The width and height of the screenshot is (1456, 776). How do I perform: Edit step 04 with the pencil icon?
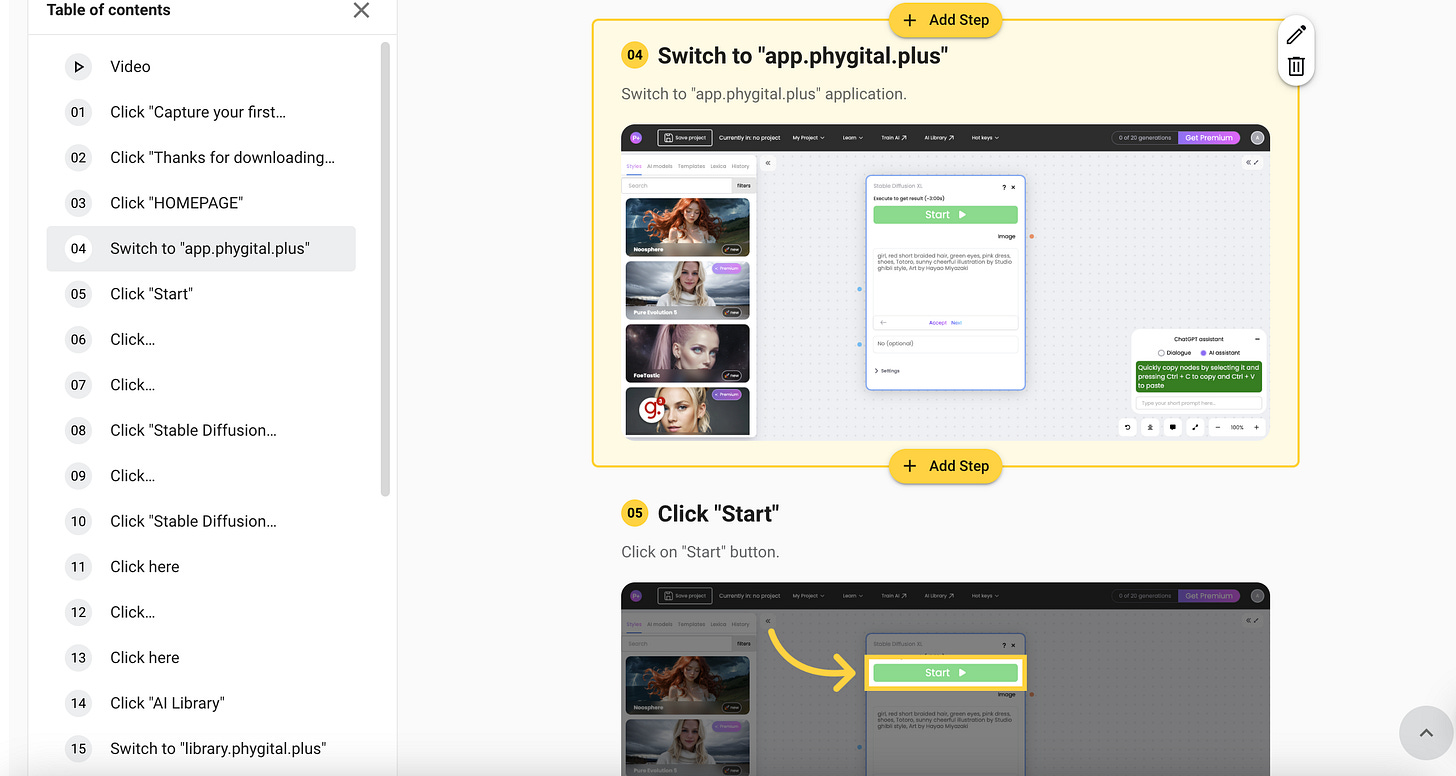click(1296, 35)
